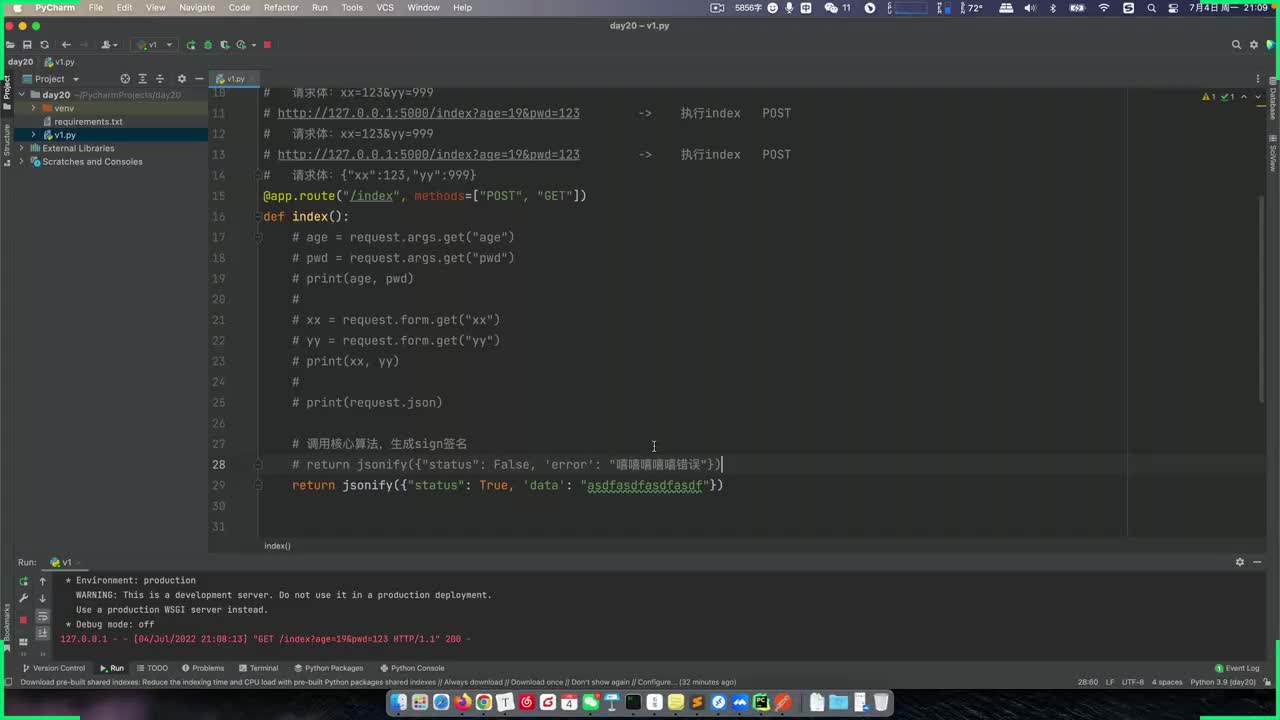Screen dimensions: 1280x720
Task: Expand the venv folder
Action: point(34,108)
